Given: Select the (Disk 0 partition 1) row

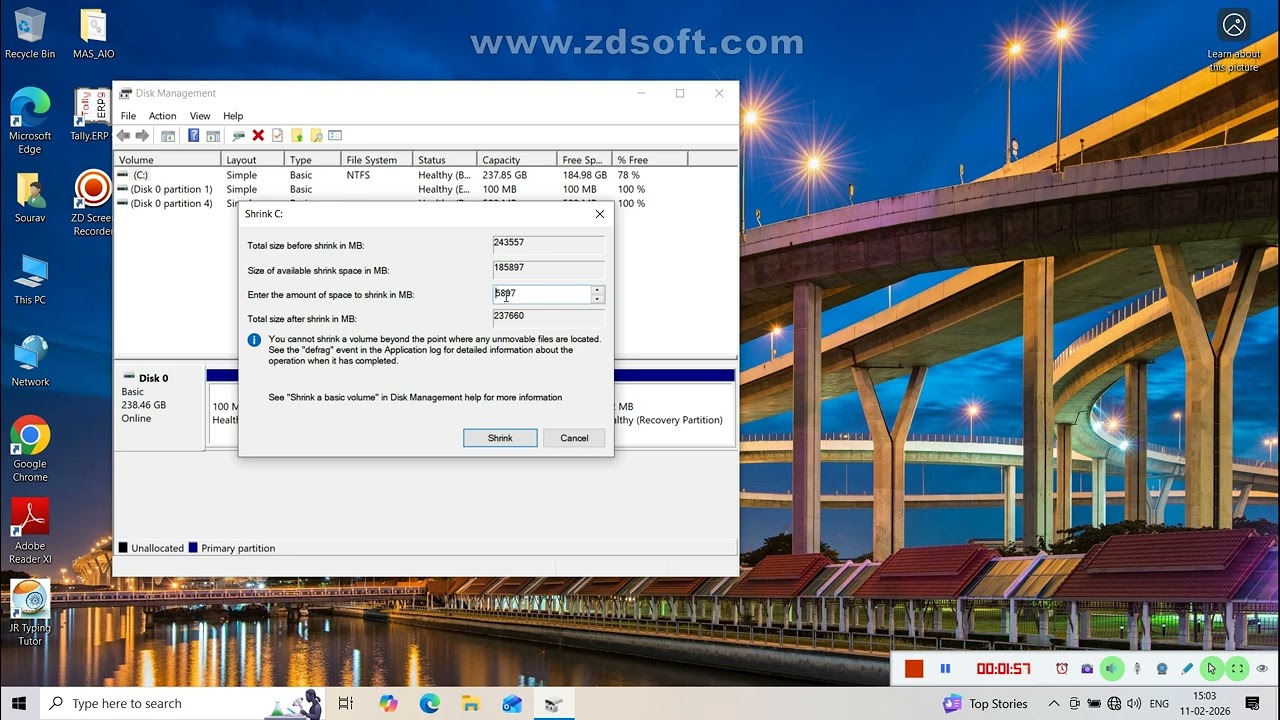Looking at the screenshot, I should click(x=426, y=189).
